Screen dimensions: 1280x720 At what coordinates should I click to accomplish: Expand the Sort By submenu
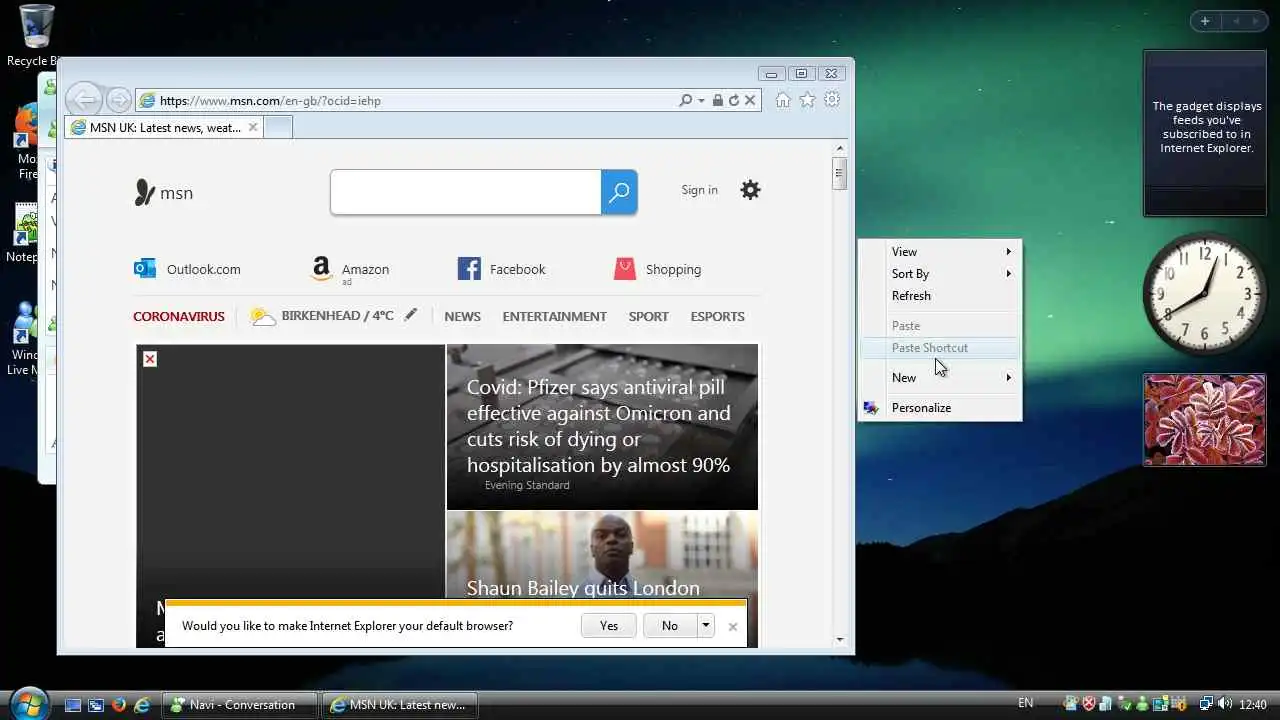[940, 274]
